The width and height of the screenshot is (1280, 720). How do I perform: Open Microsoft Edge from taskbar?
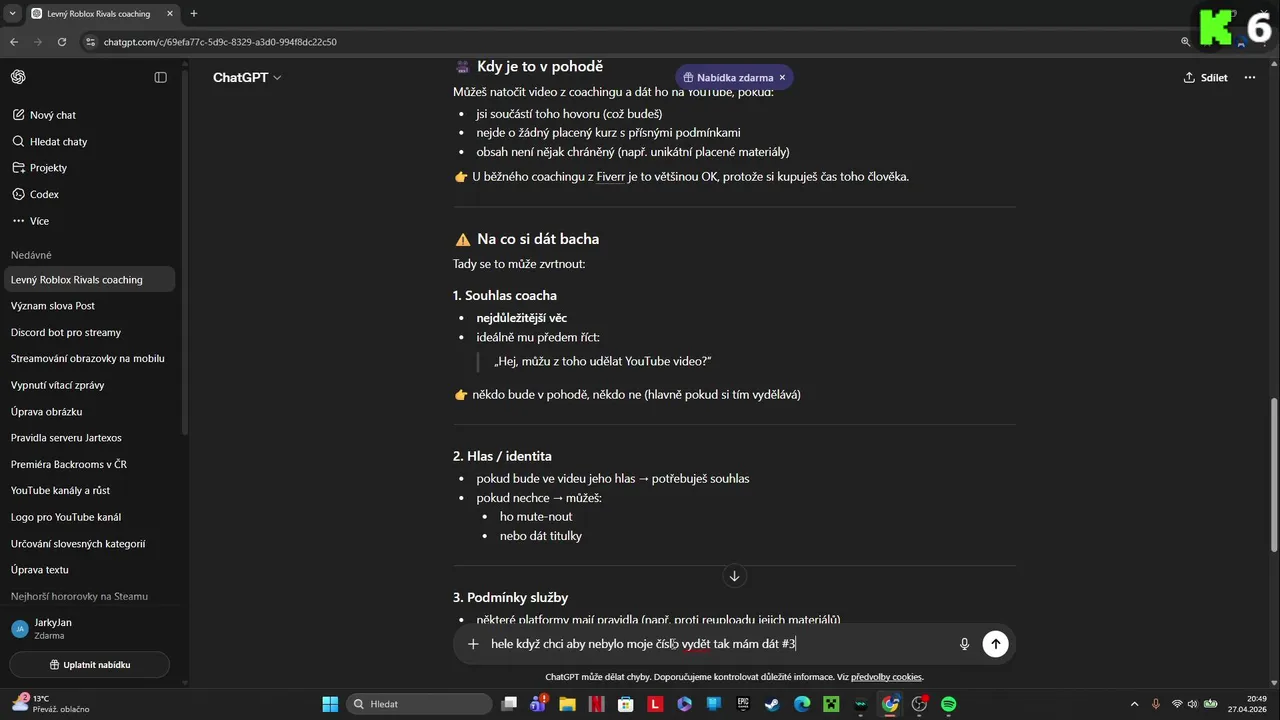coord(802,704)
